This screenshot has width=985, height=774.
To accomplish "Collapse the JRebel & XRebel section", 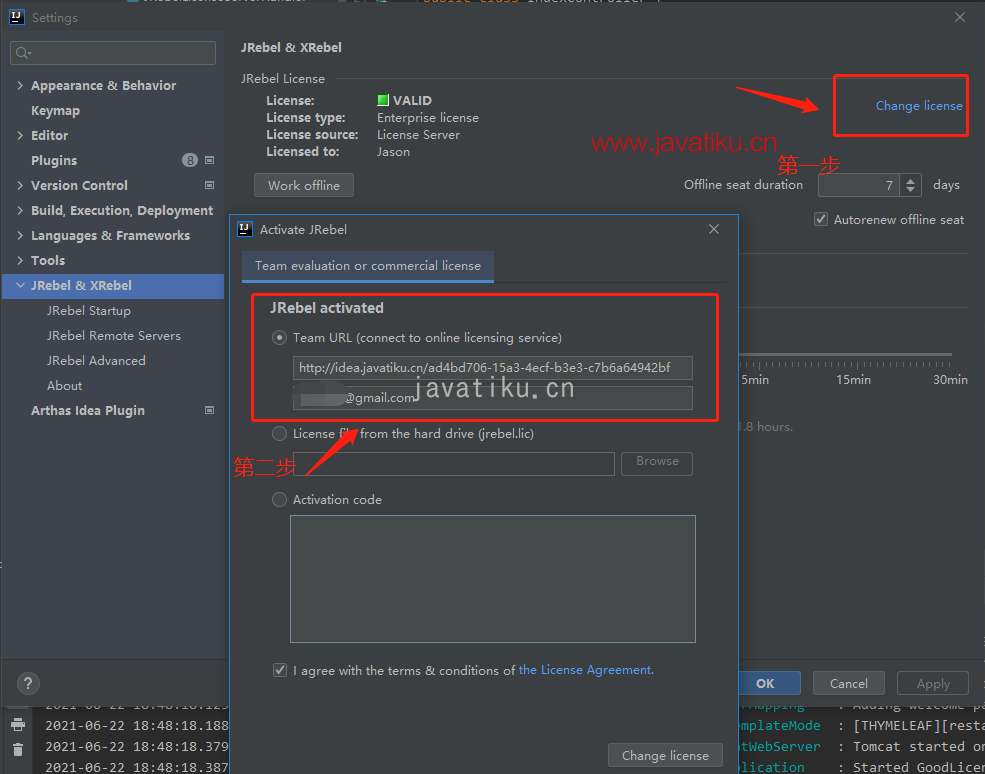I will pyautogui.click(x=20, y=286).
